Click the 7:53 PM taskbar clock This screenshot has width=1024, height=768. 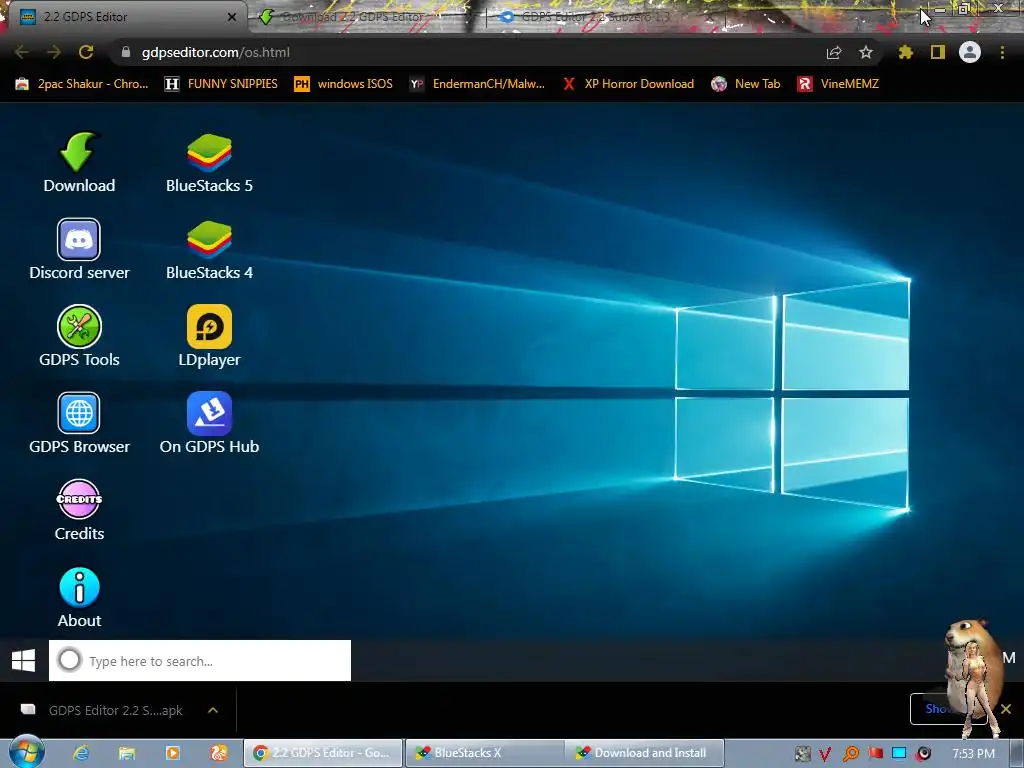(x=973, y=754)
